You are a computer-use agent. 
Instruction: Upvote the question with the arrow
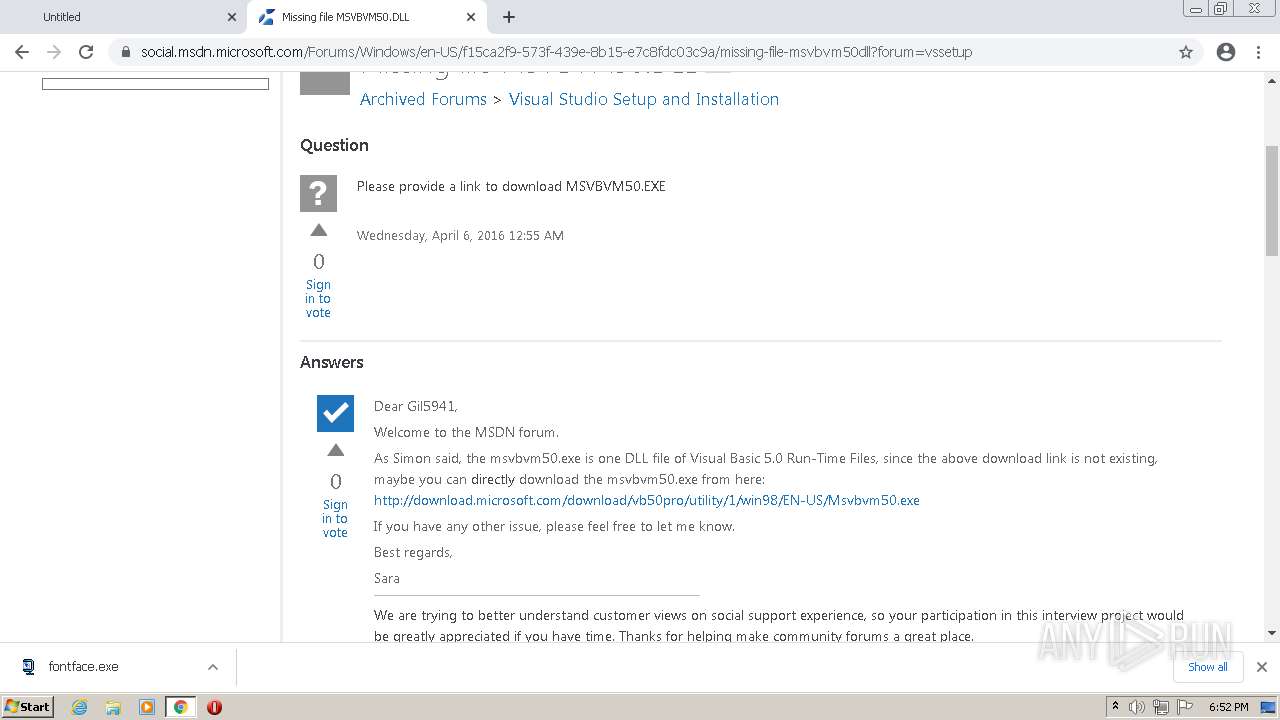(x=319, y=231)
